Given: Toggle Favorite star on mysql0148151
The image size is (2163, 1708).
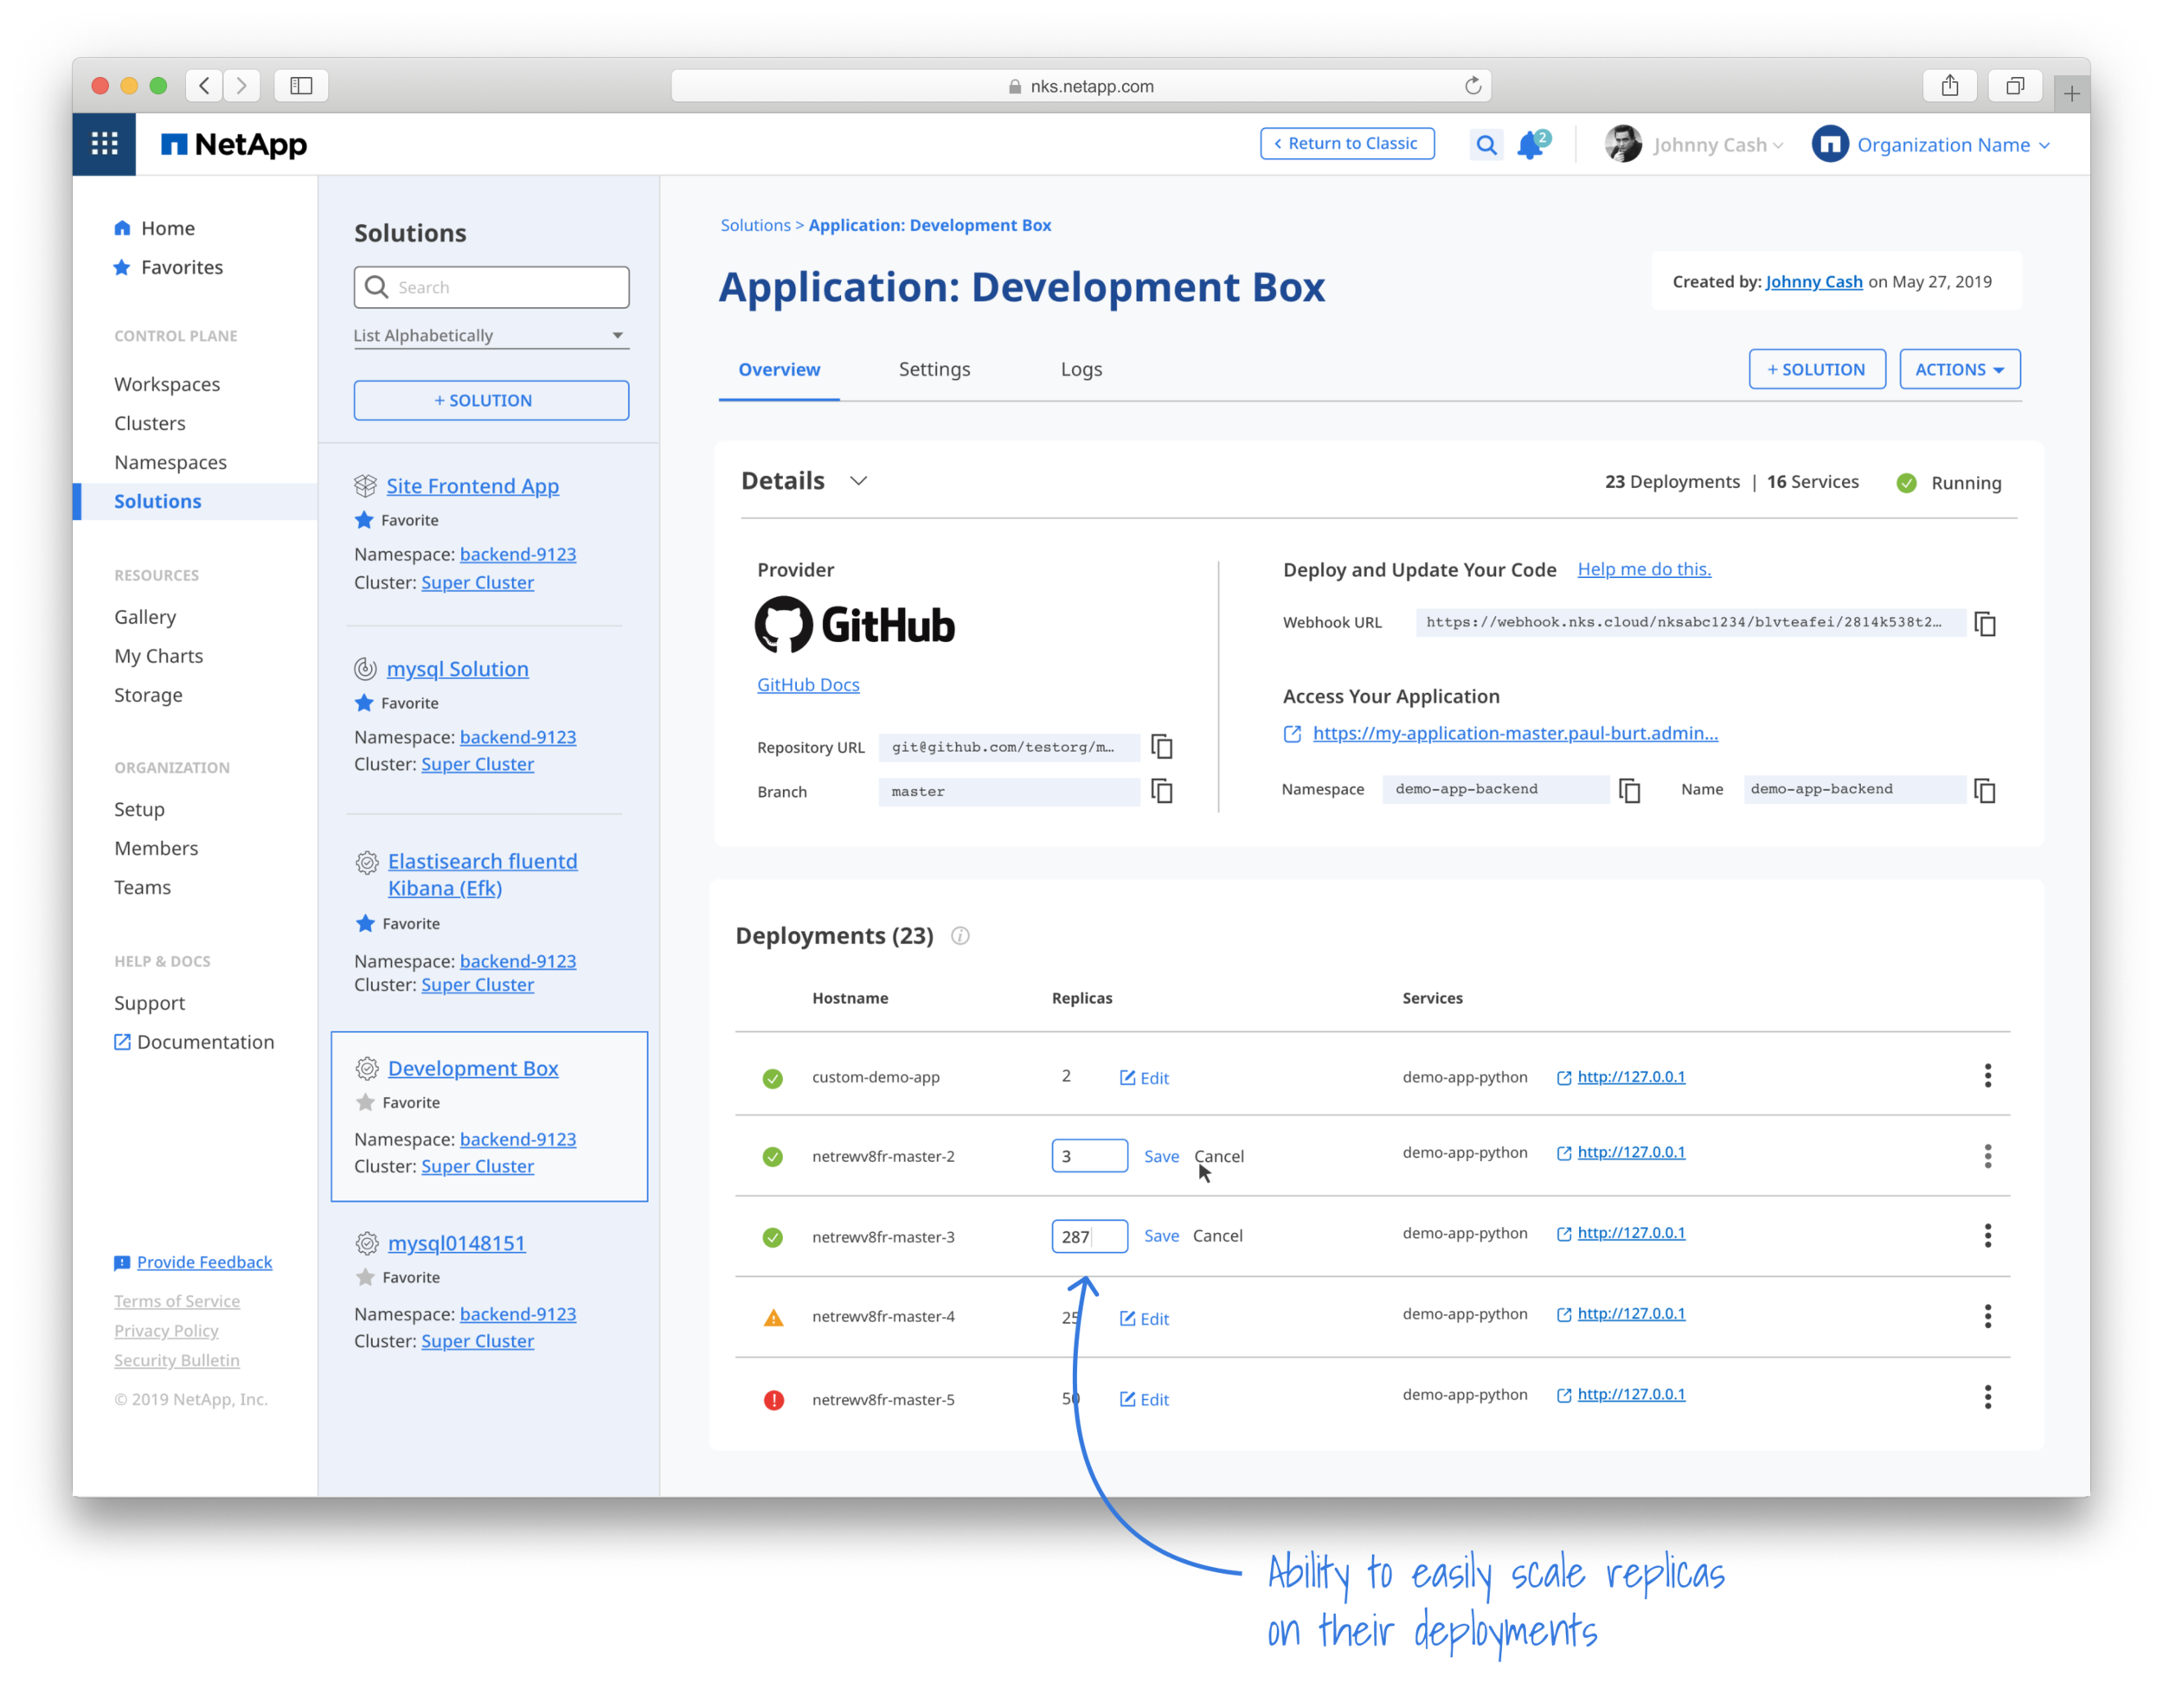Looking at the screenshot, I should point(366,1277).
